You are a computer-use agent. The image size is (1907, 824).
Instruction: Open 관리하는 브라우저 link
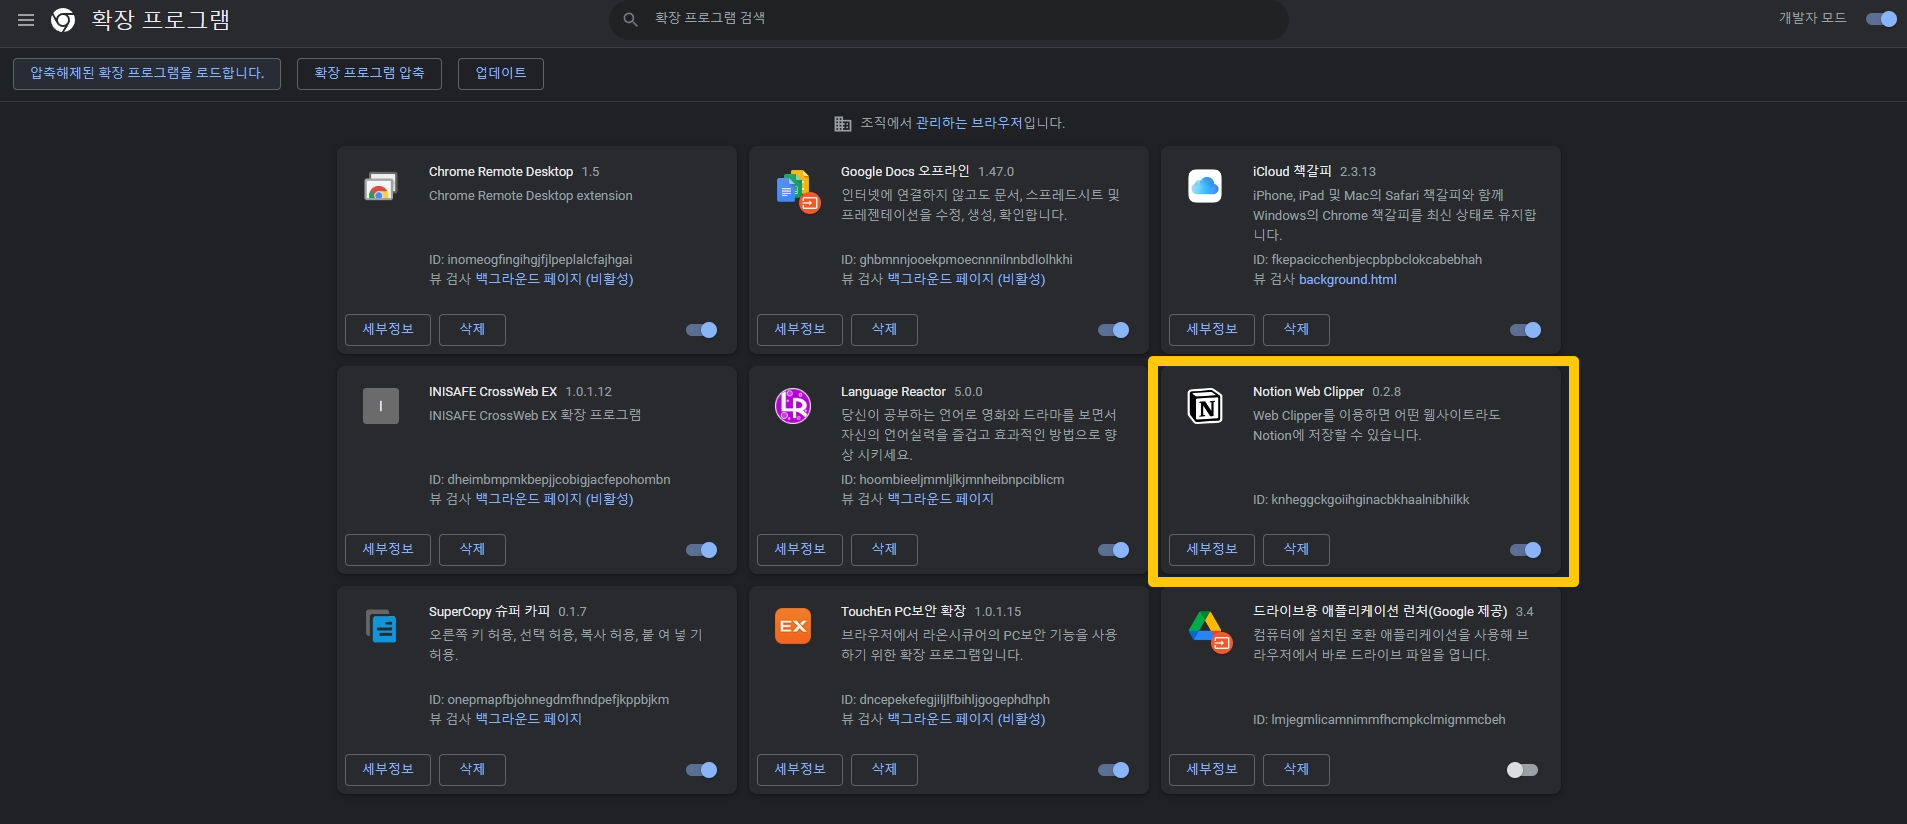click(969, 123)
